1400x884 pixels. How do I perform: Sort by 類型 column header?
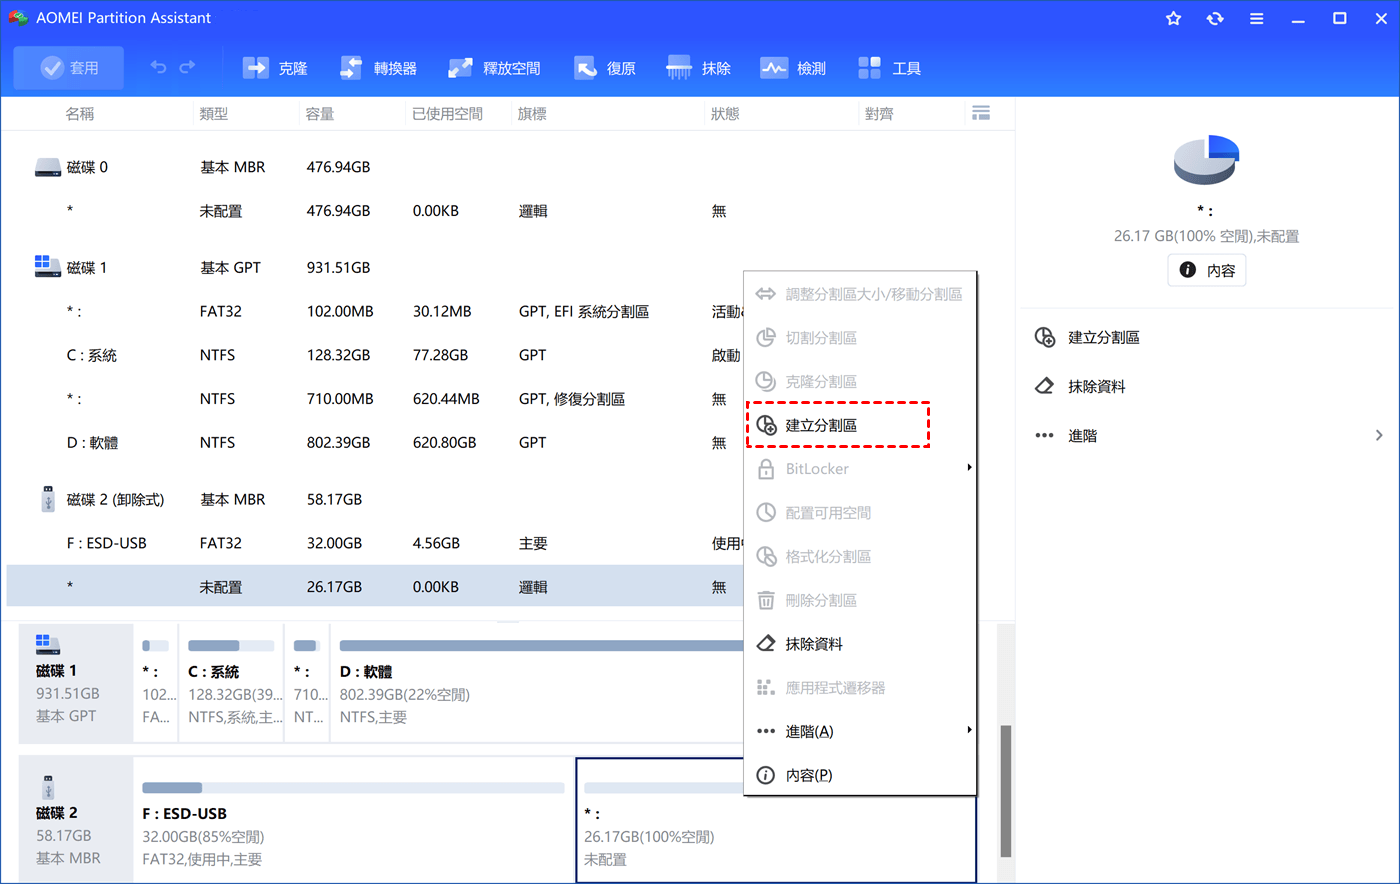click(x=214, y=114)
